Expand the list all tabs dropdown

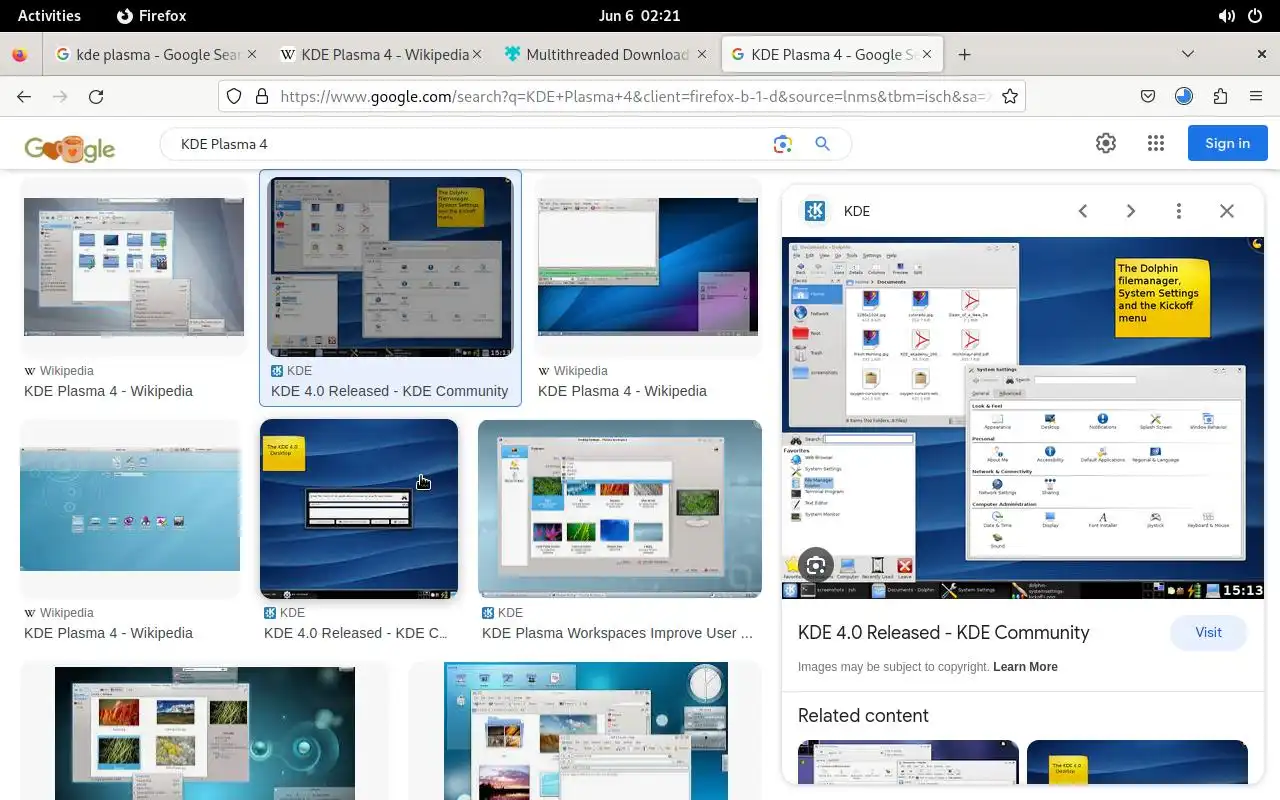[1188, 54]
